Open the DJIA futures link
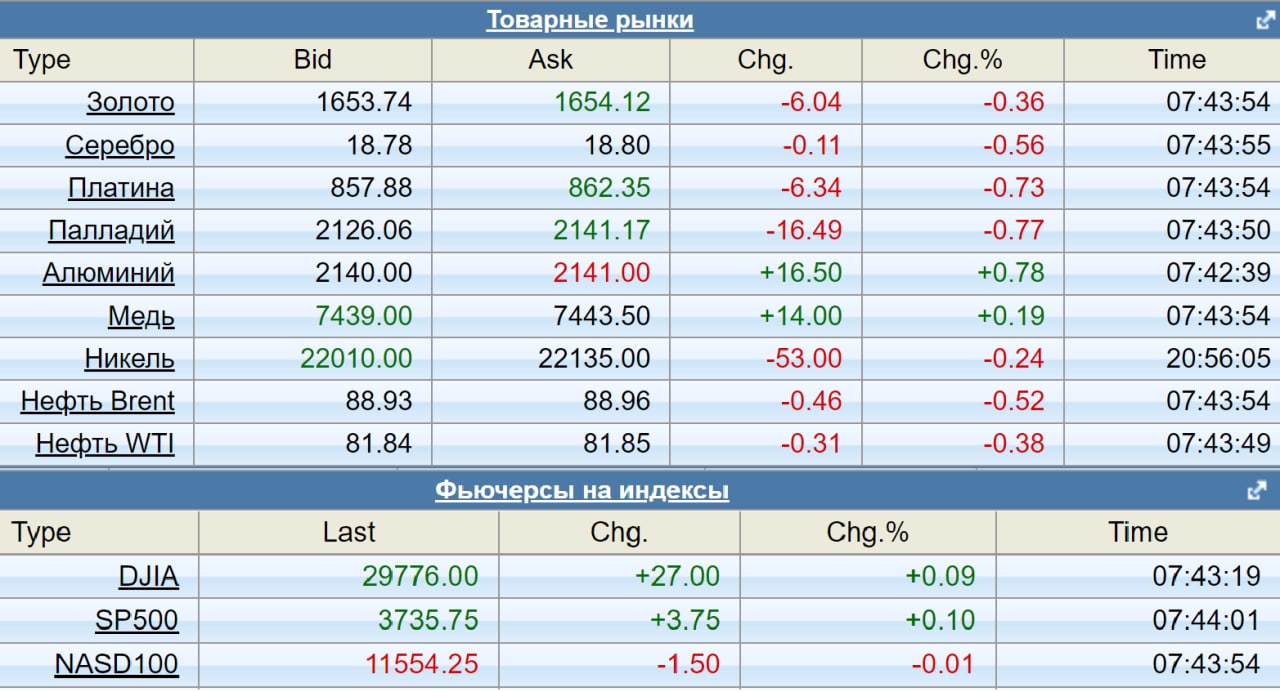Viewport: 1280px width, 692px height. click(148, 576)
